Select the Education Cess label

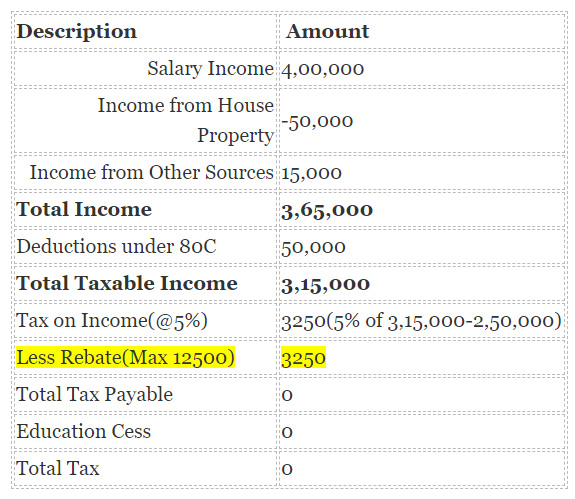click(84, 431)
